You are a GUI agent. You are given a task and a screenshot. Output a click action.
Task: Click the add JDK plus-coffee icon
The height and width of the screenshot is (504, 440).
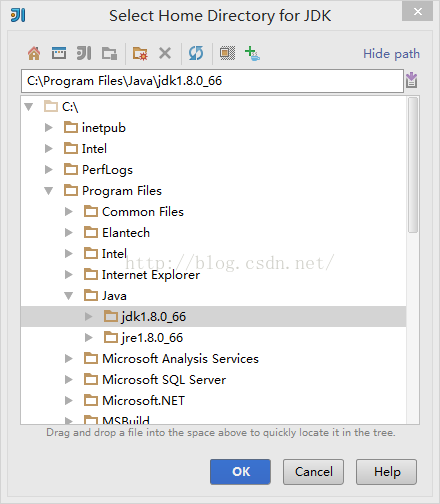coord(252,53)
